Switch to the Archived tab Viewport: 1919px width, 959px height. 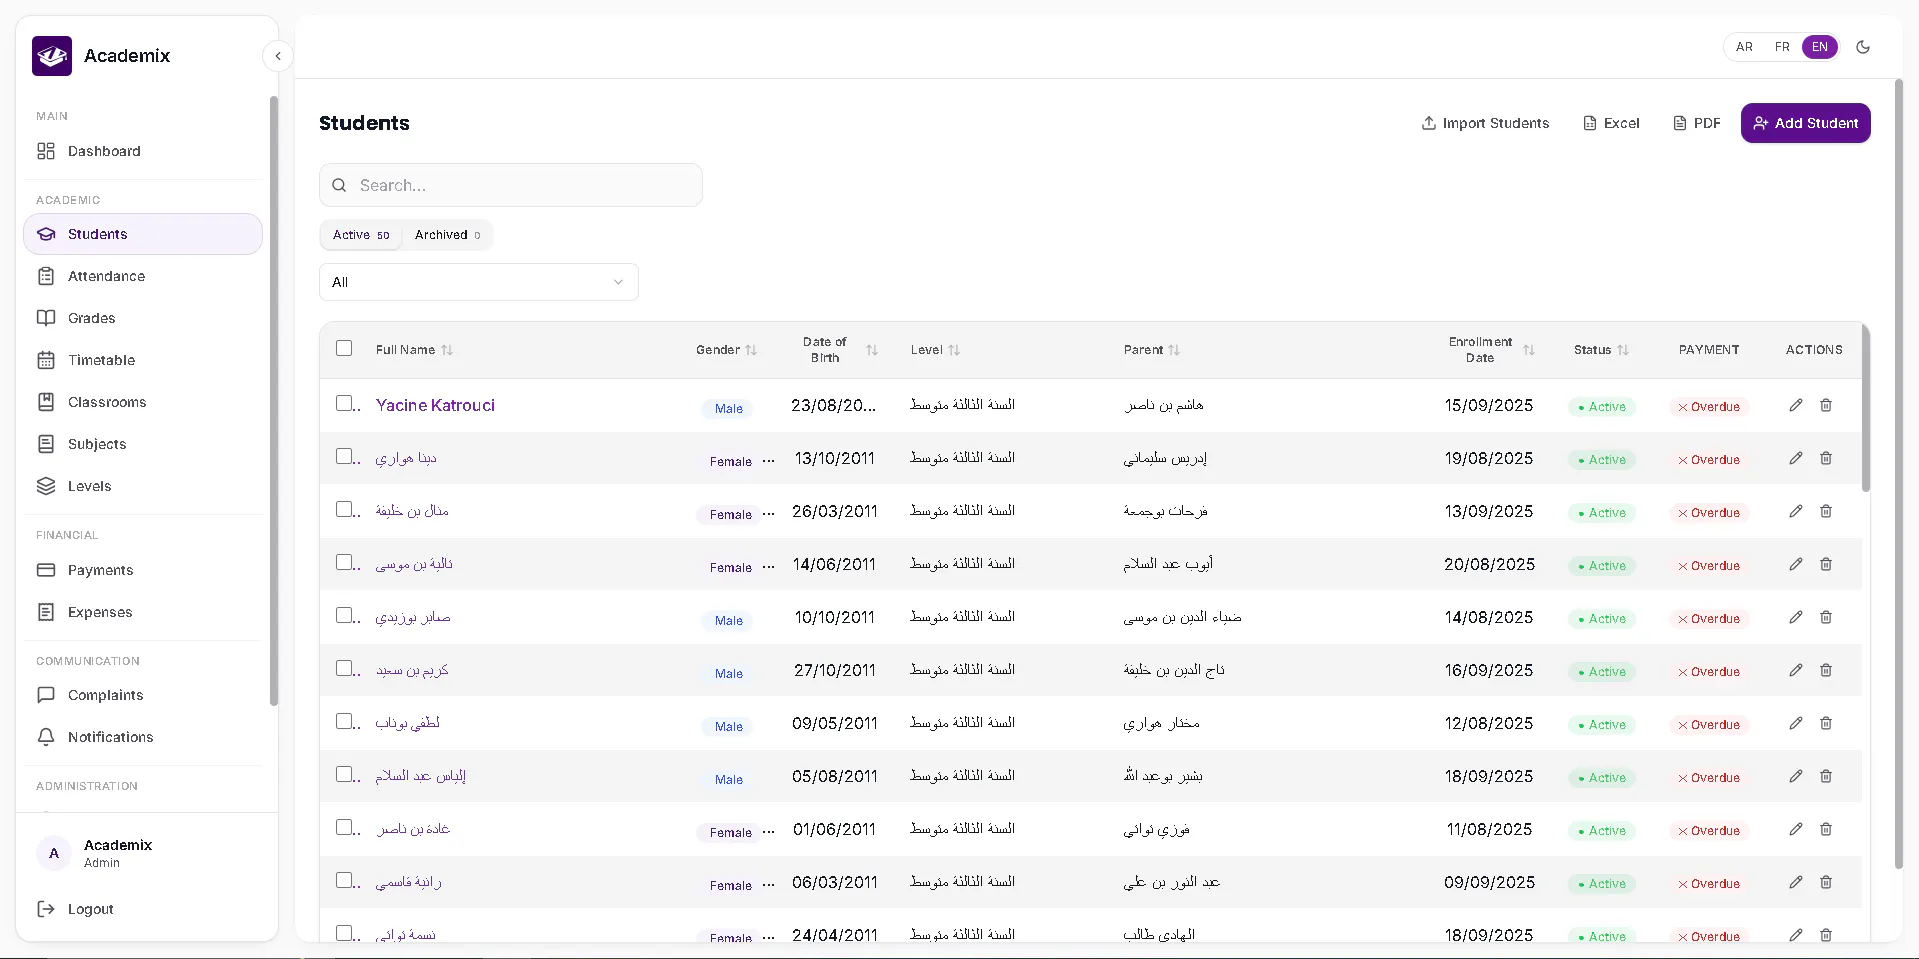point(447,235)
